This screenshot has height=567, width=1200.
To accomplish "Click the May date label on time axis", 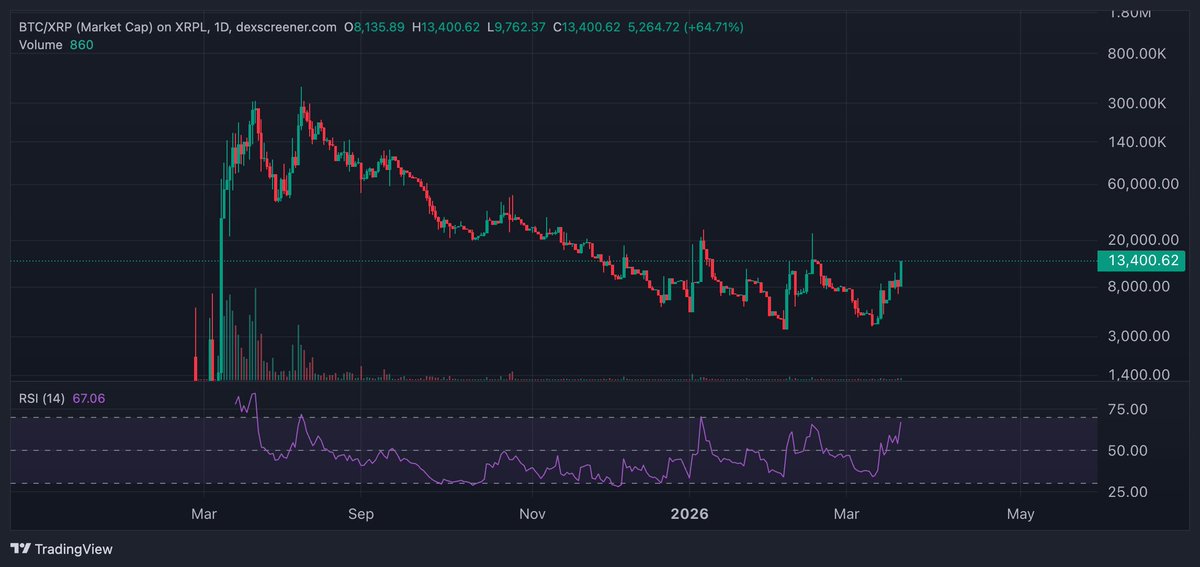I will click(x=1020, y=514).
